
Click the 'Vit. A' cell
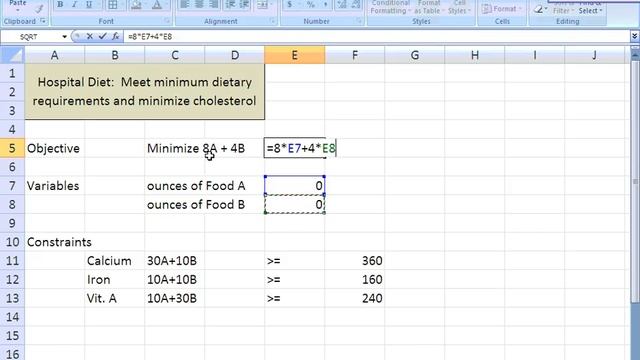[115, 298]
